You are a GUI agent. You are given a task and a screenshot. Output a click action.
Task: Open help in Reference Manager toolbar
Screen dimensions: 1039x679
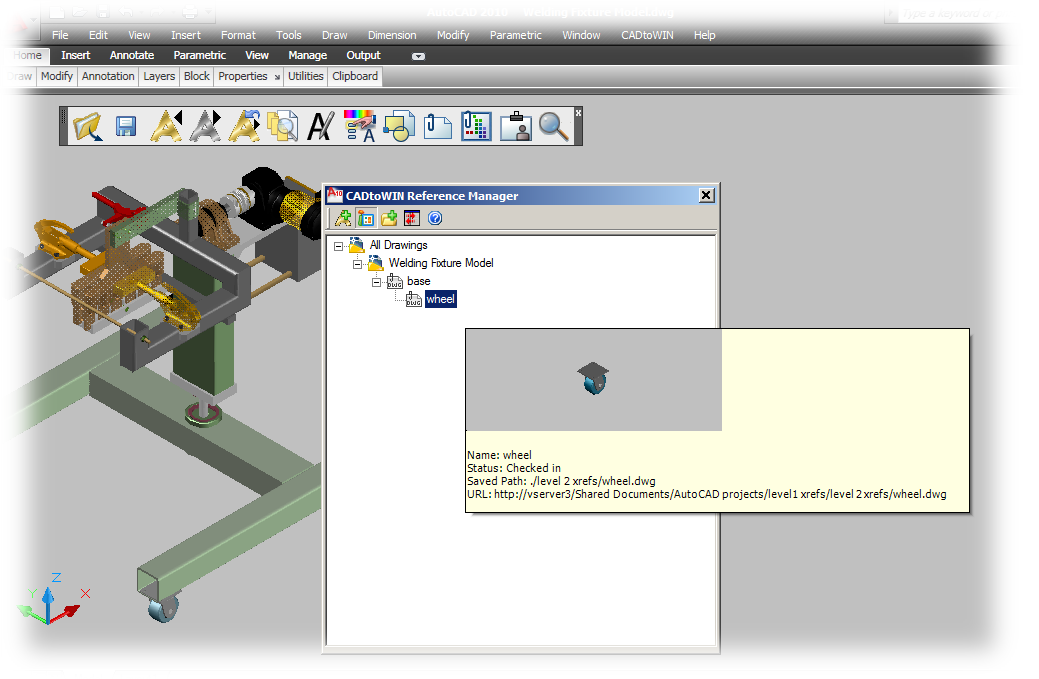pos(435,218)
